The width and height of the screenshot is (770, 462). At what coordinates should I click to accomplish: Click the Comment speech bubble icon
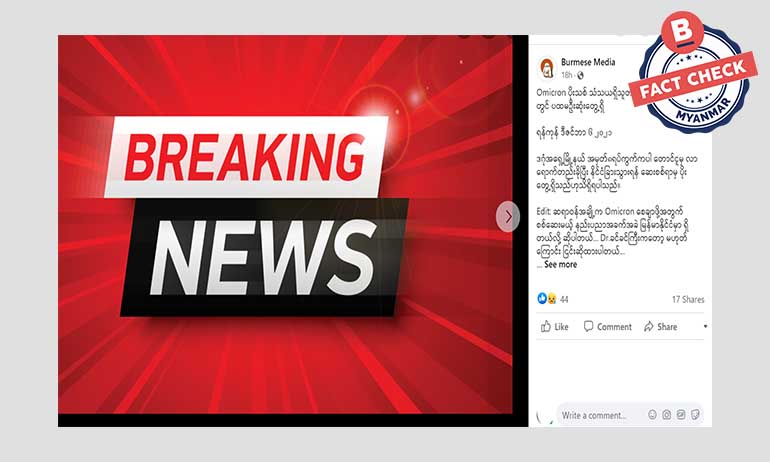coord(588,326)
